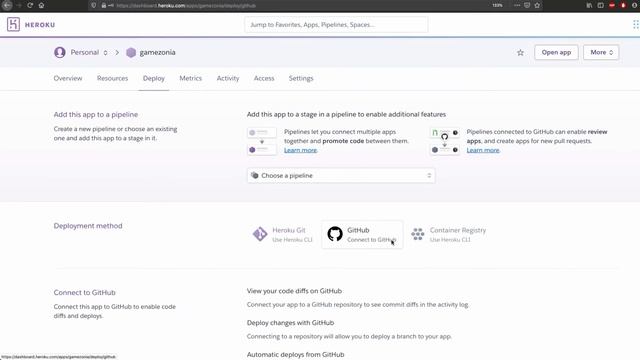Screen dimensions: 640x360
Task: Click the GitHub review apps diagram thumbnail
Action: tap(444, 141)
